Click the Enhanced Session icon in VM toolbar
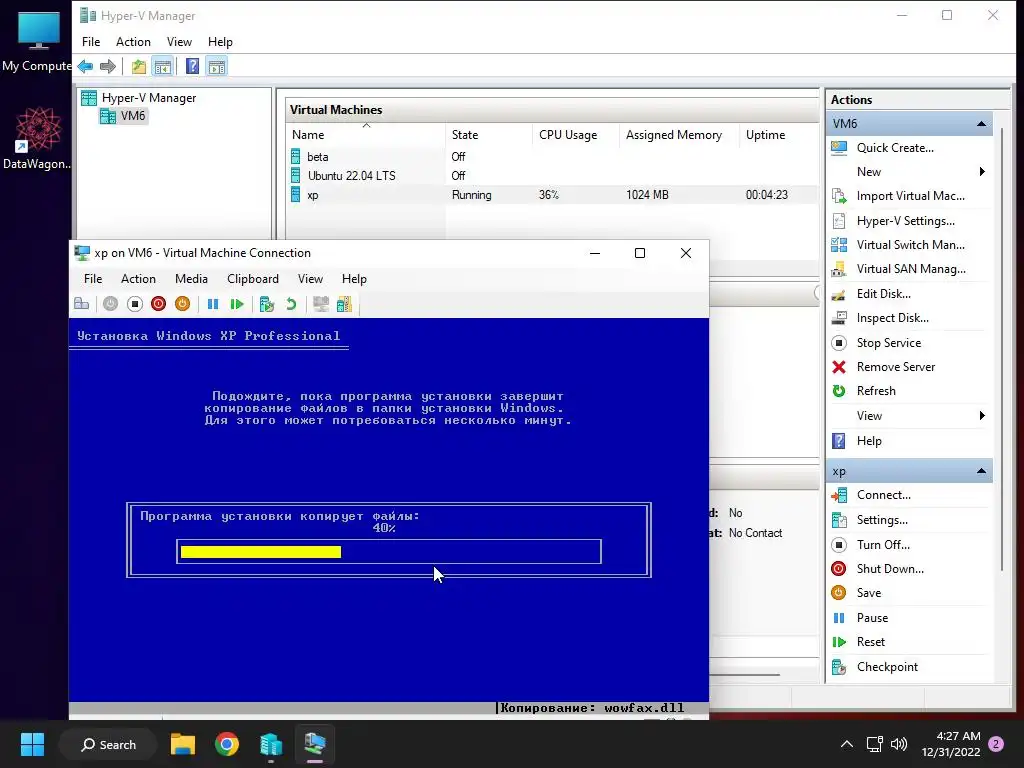 pos(321,304)
